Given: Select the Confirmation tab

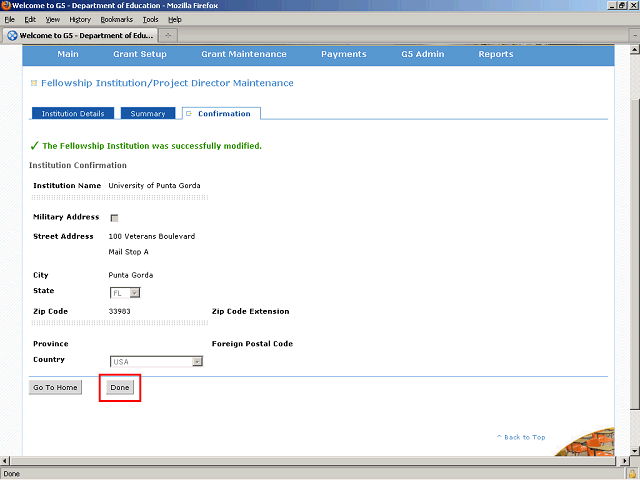Looking at the screenshot, I should pos(221,113).
